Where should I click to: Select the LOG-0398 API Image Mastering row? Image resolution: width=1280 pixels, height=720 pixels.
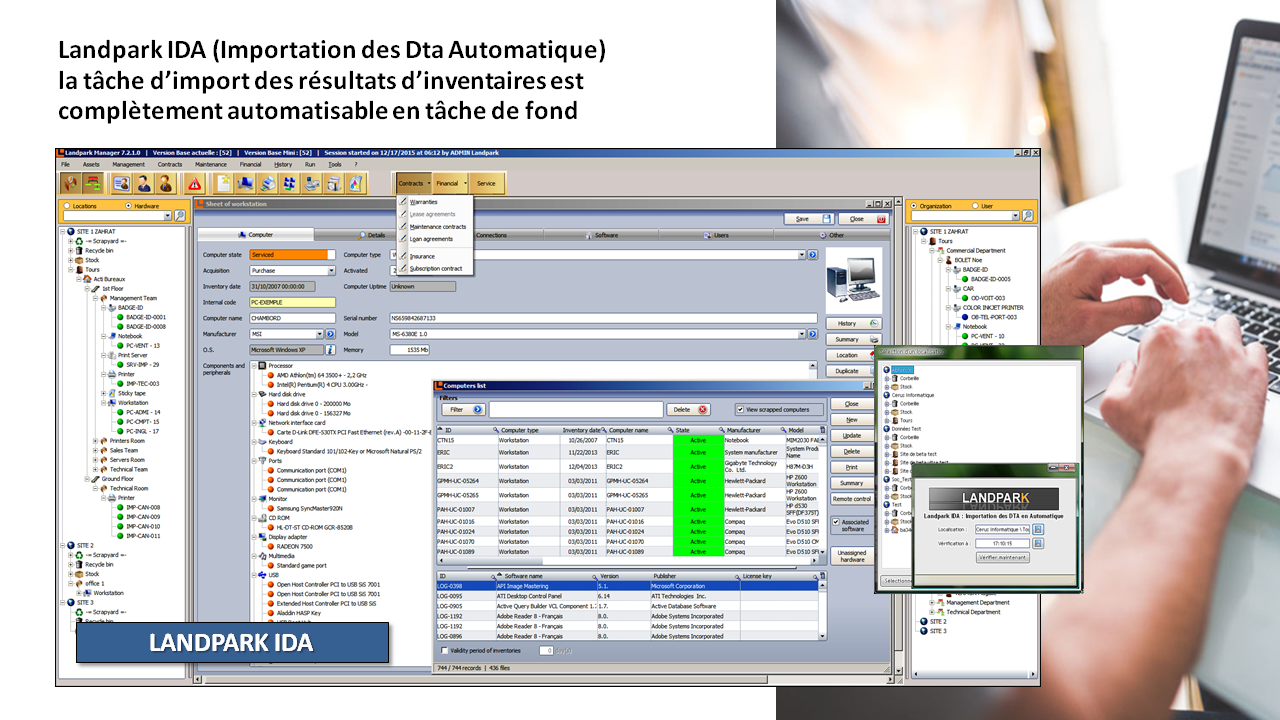pyautogui.click(x=627, y=586)
